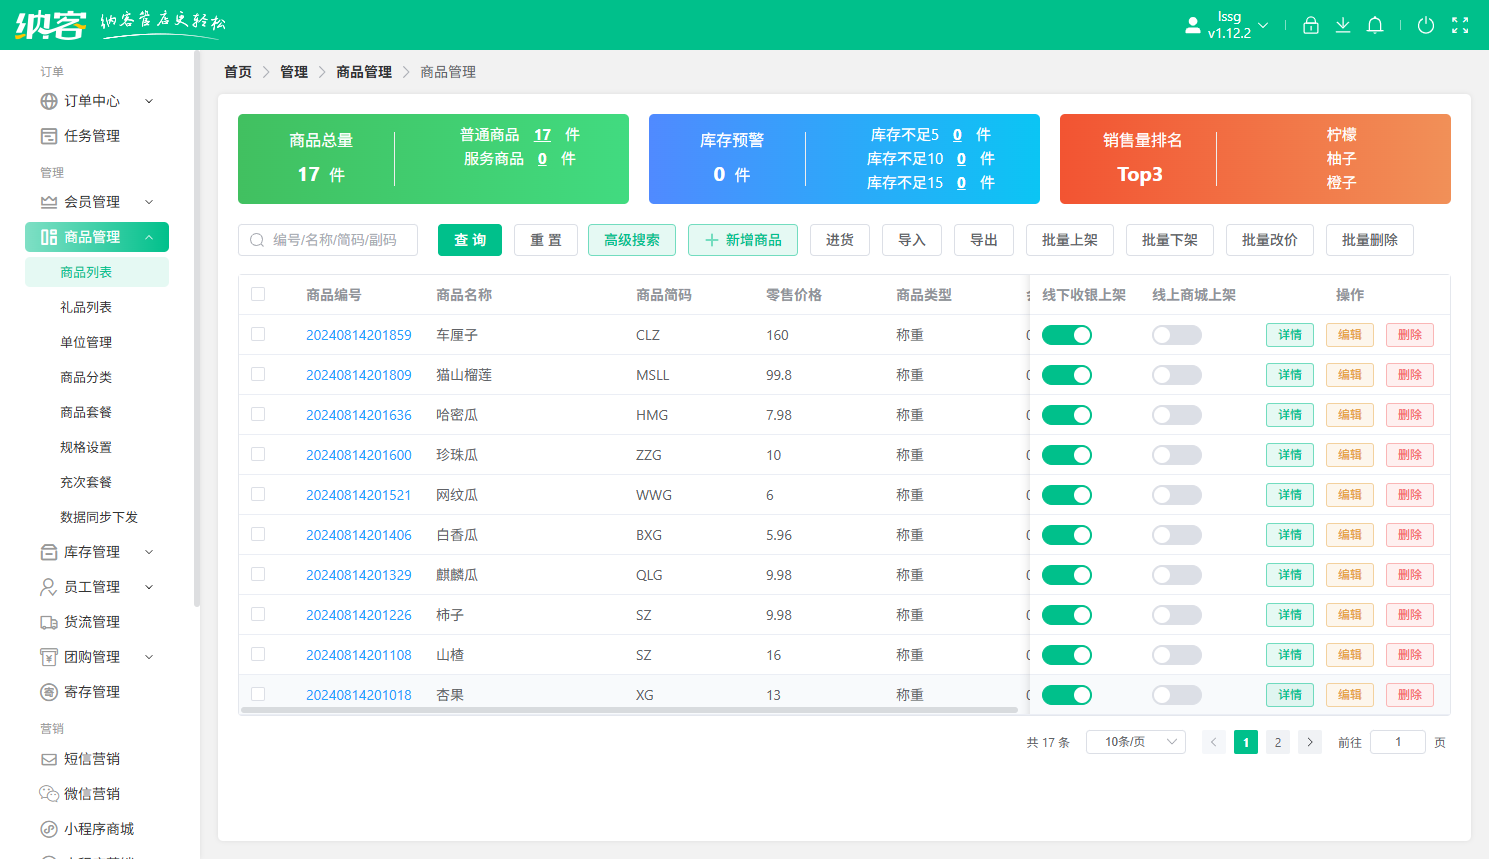
Task: Expand the 订单中心 chevron
Action: pos(149,101)
